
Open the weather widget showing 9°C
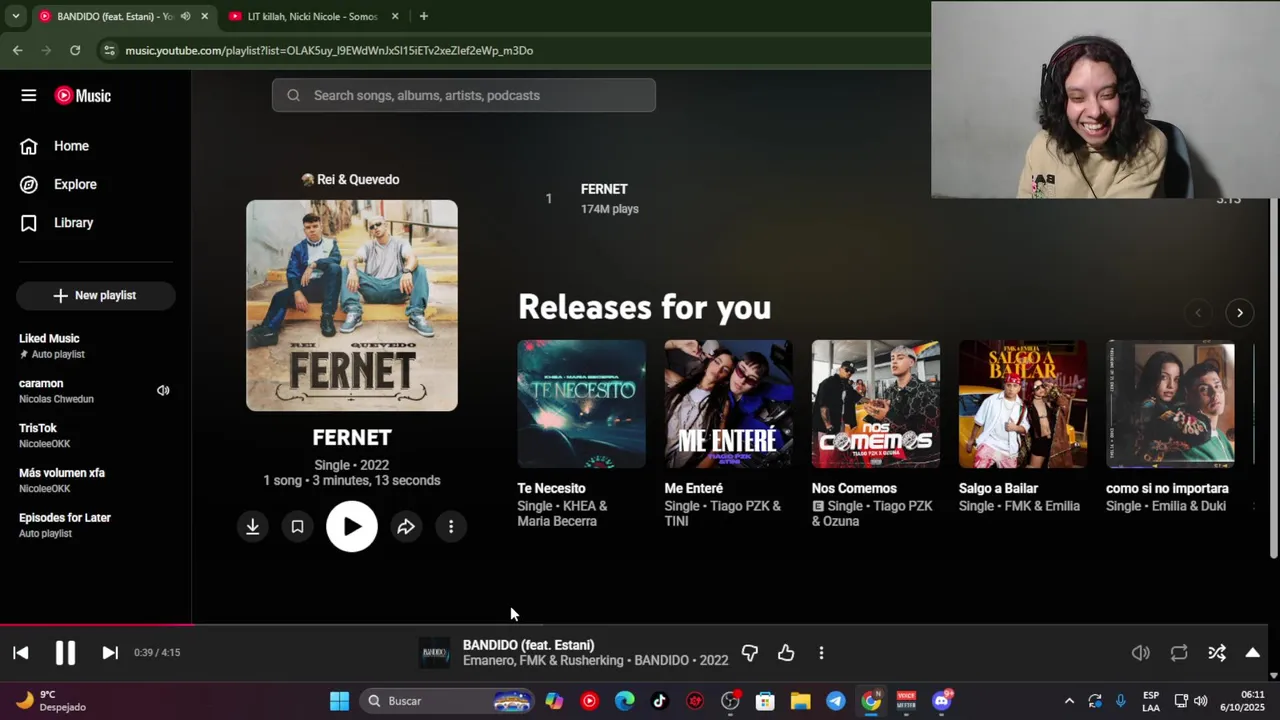(x=52, y=701)
